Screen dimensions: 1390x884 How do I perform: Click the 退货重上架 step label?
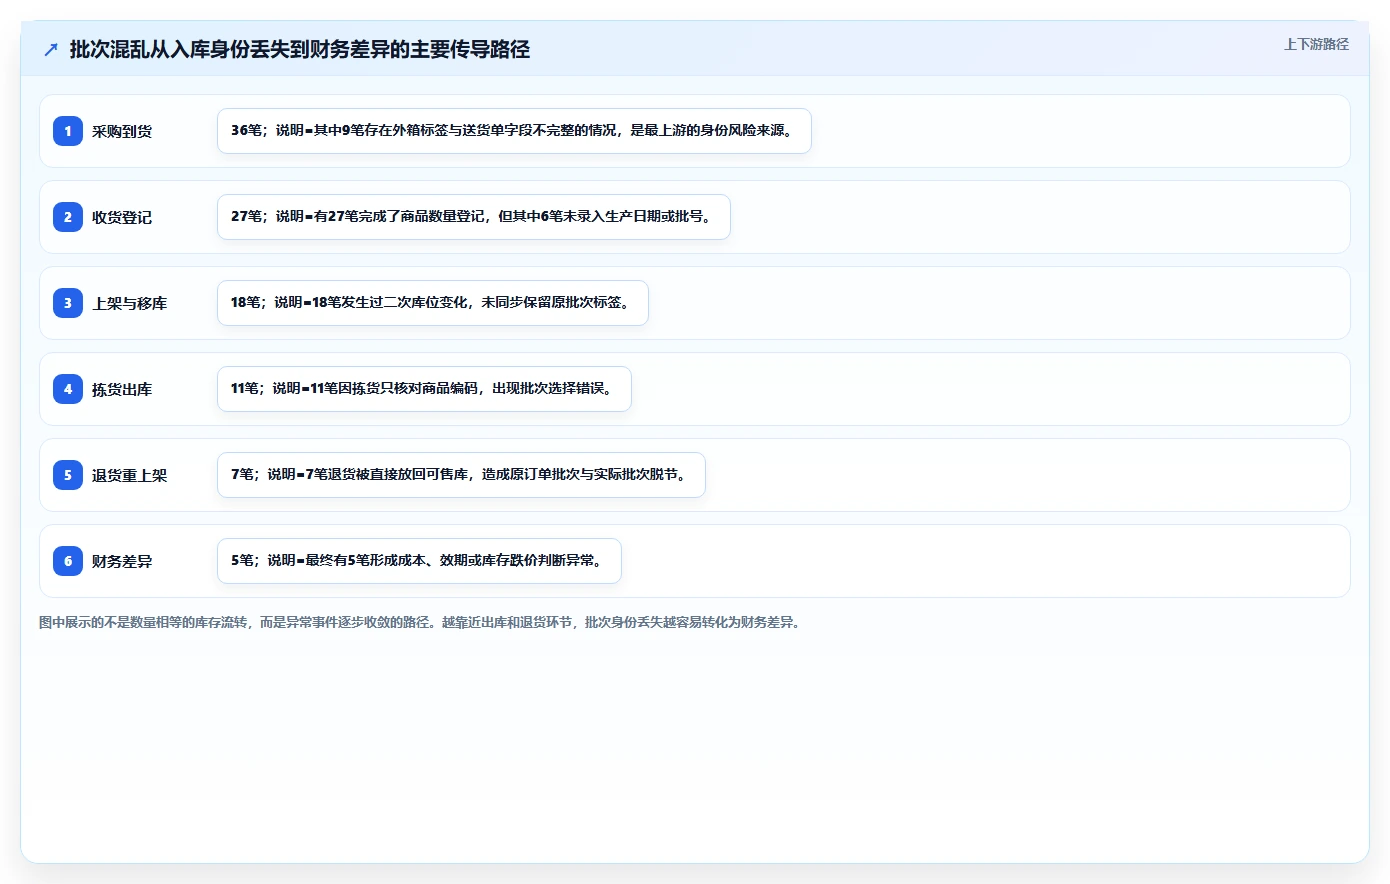tap(130, 475)
